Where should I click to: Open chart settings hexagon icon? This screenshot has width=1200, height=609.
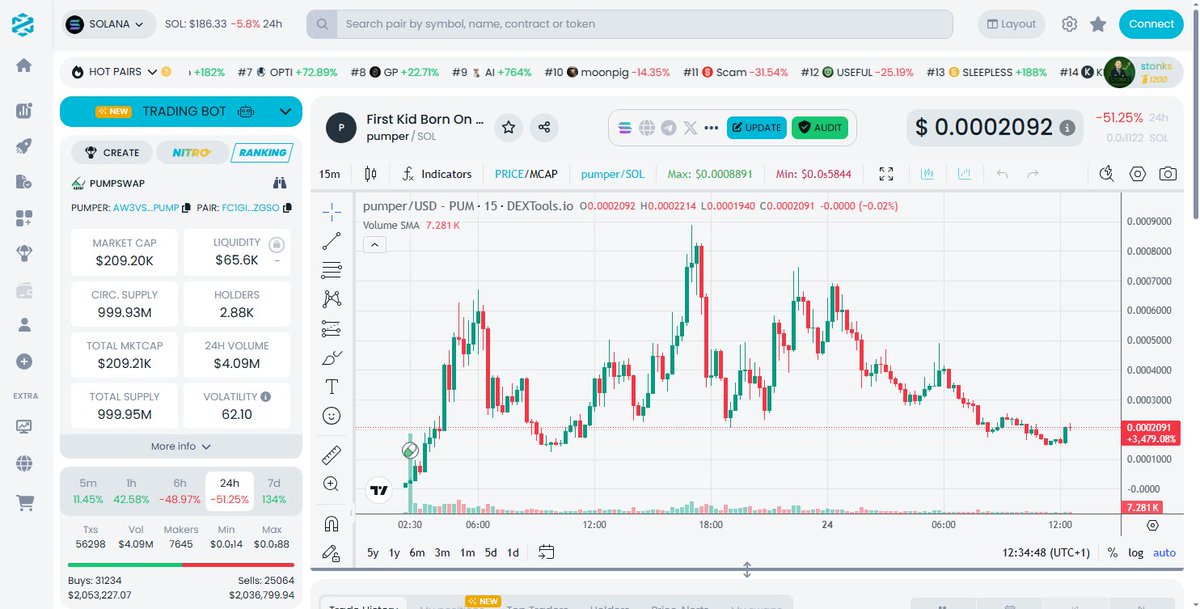pos(1137,174)
